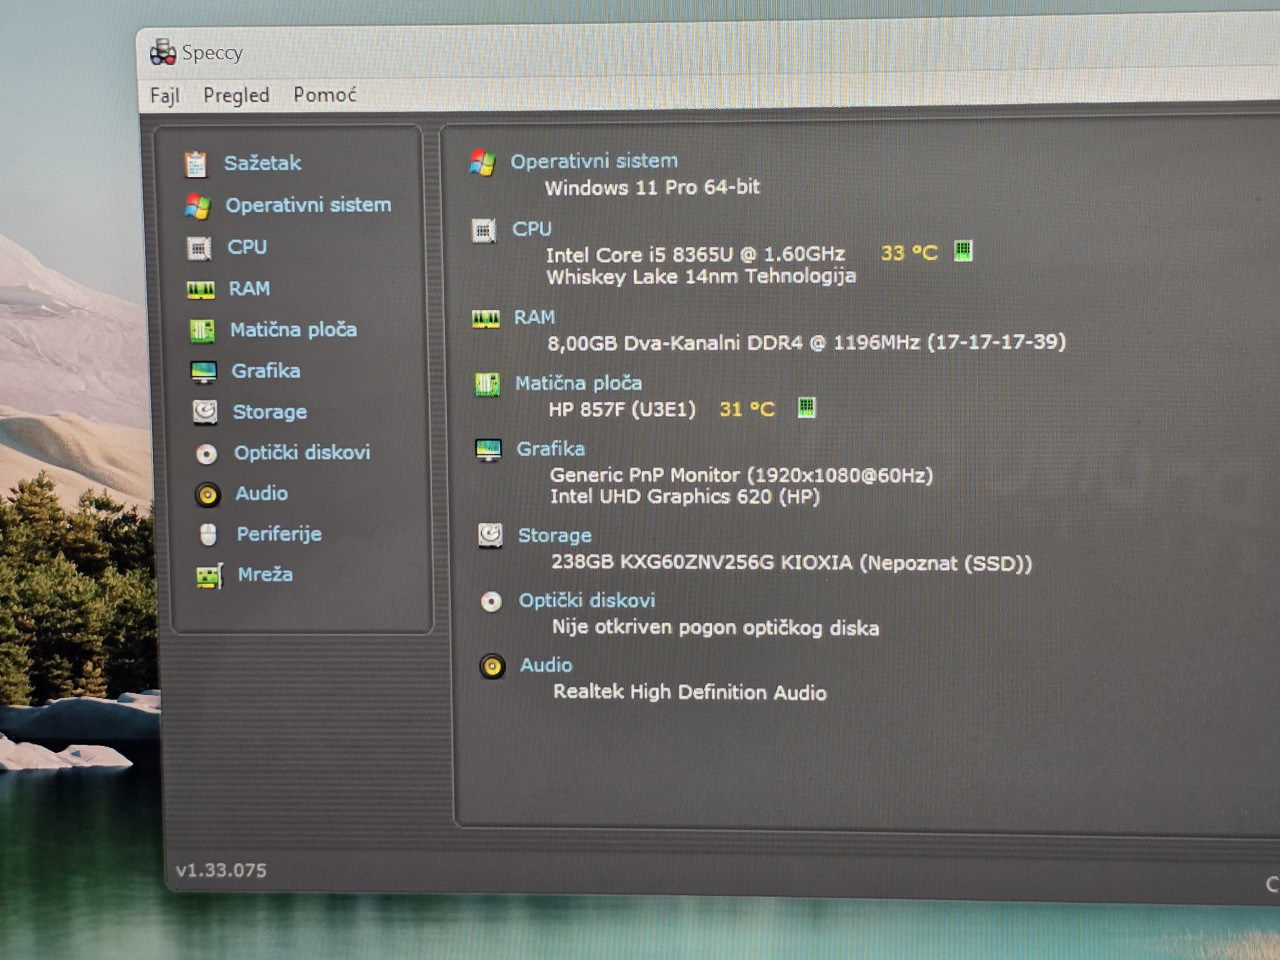Click the Audio speaker icon in sidebar

[207, 494]
